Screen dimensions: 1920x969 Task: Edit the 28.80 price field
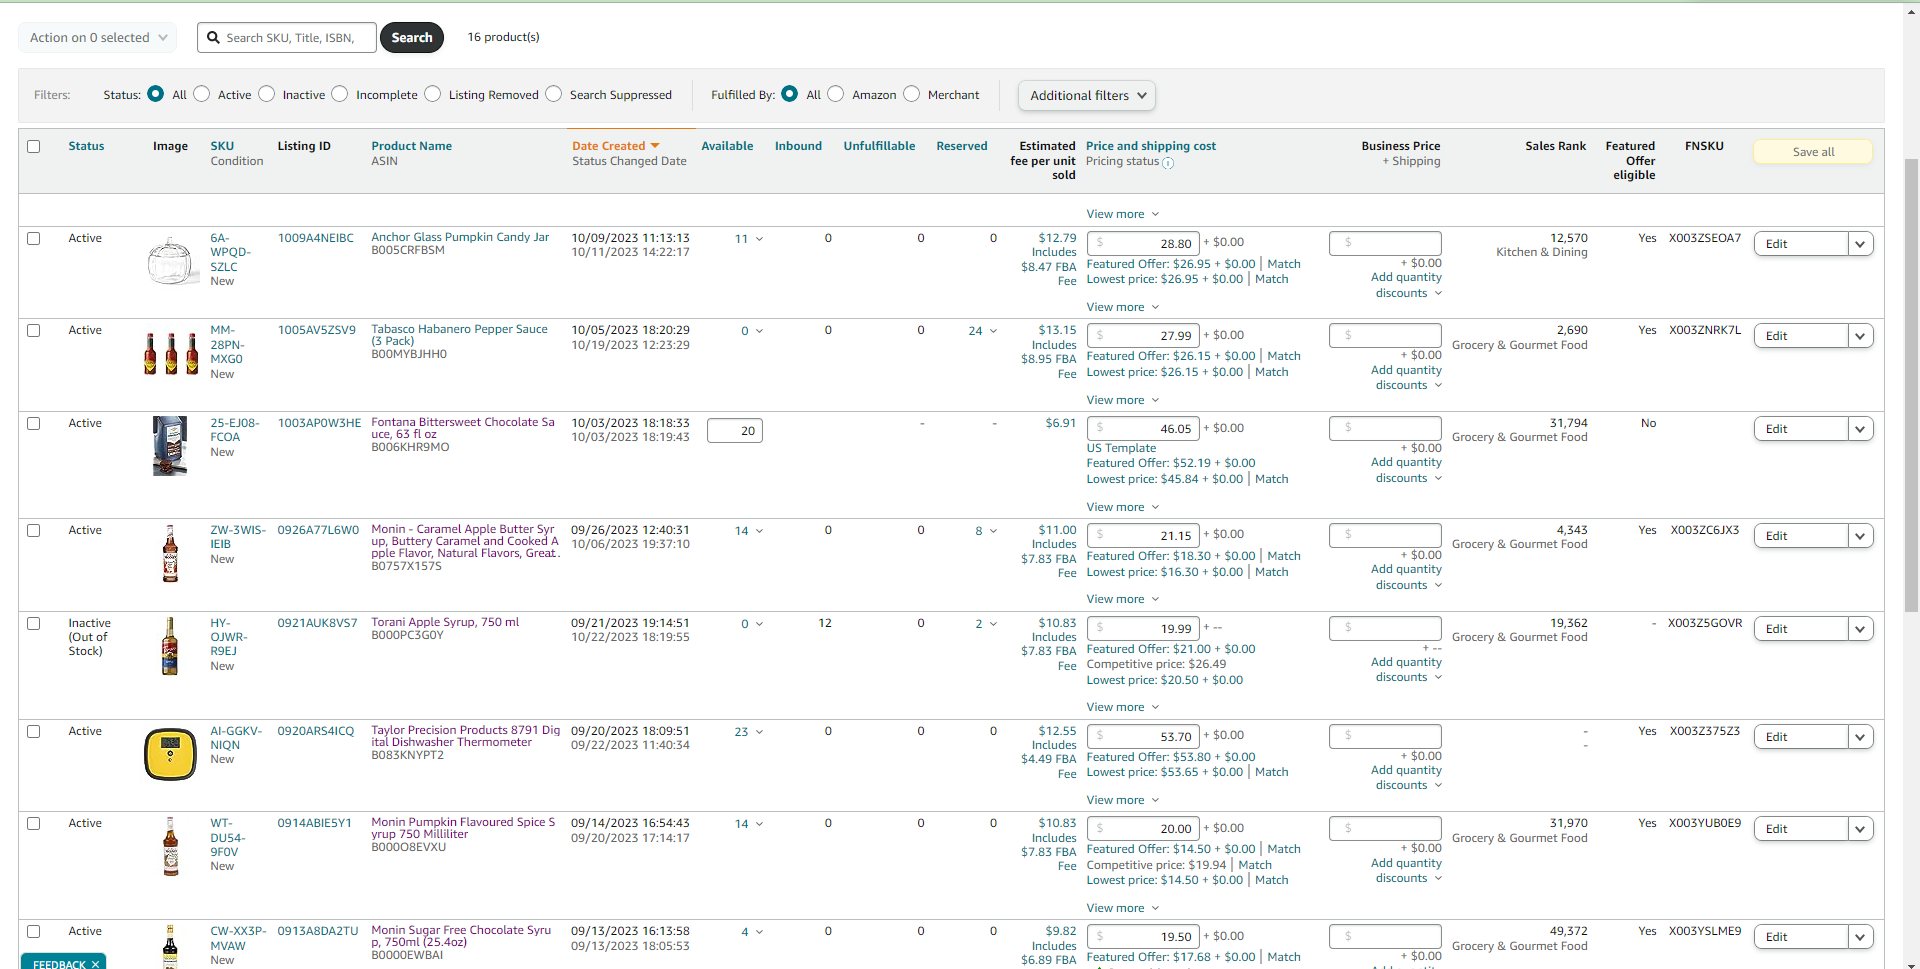(x=1144, y=243)
